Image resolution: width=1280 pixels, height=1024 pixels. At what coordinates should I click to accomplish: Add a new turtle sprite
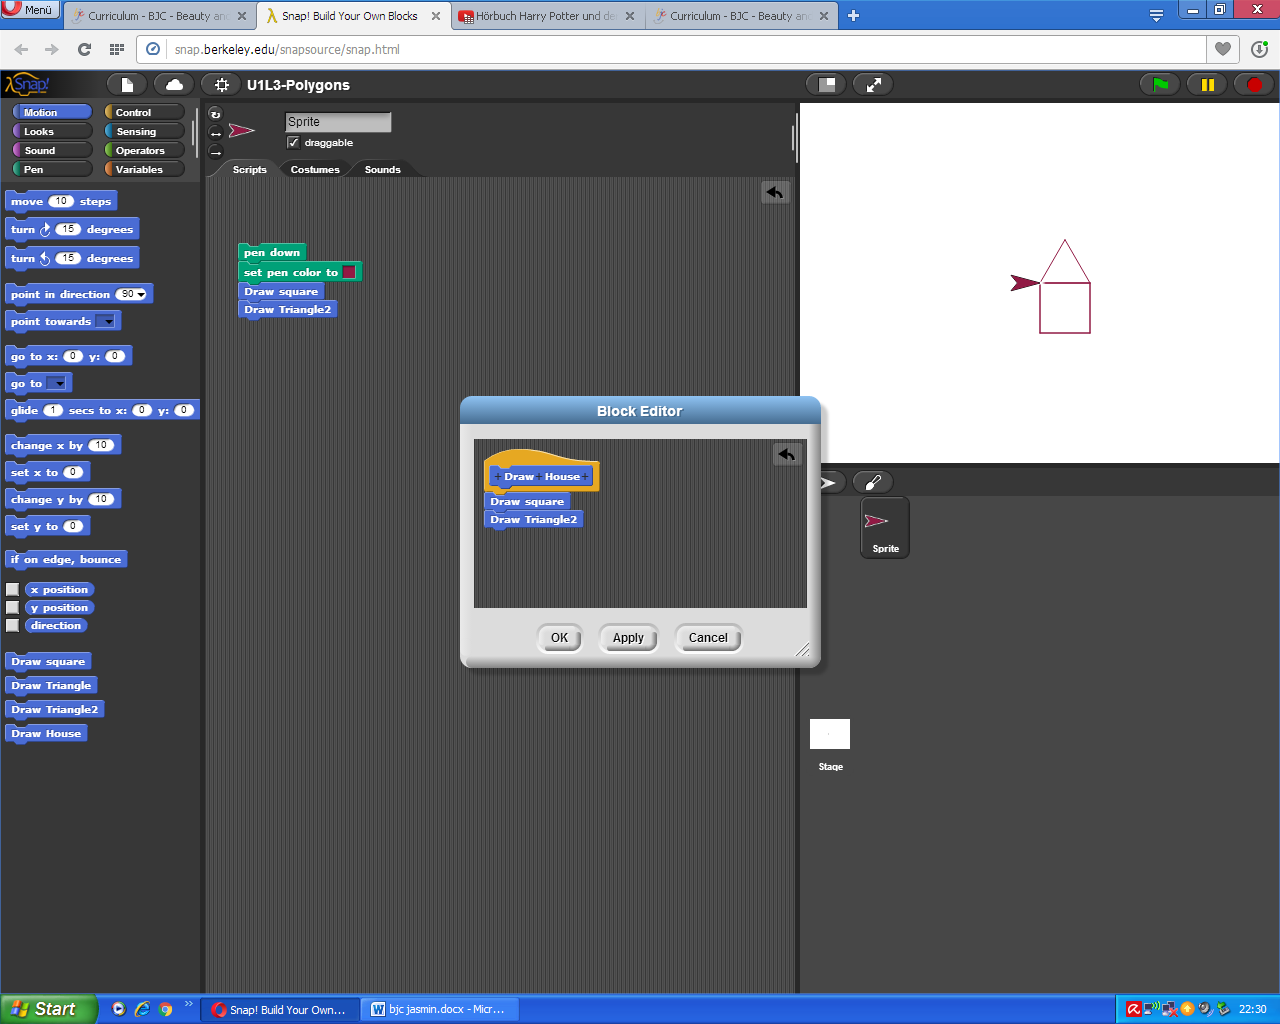pos(829,483)
